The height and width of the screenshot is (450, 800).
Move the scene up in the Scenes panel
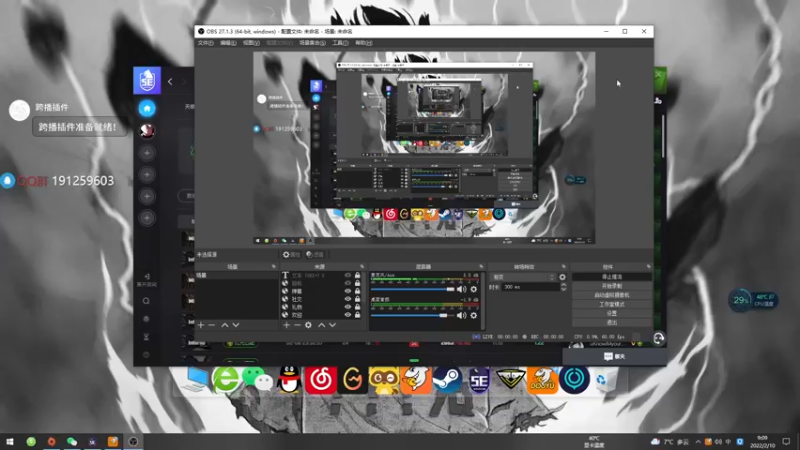click(224, 325)
